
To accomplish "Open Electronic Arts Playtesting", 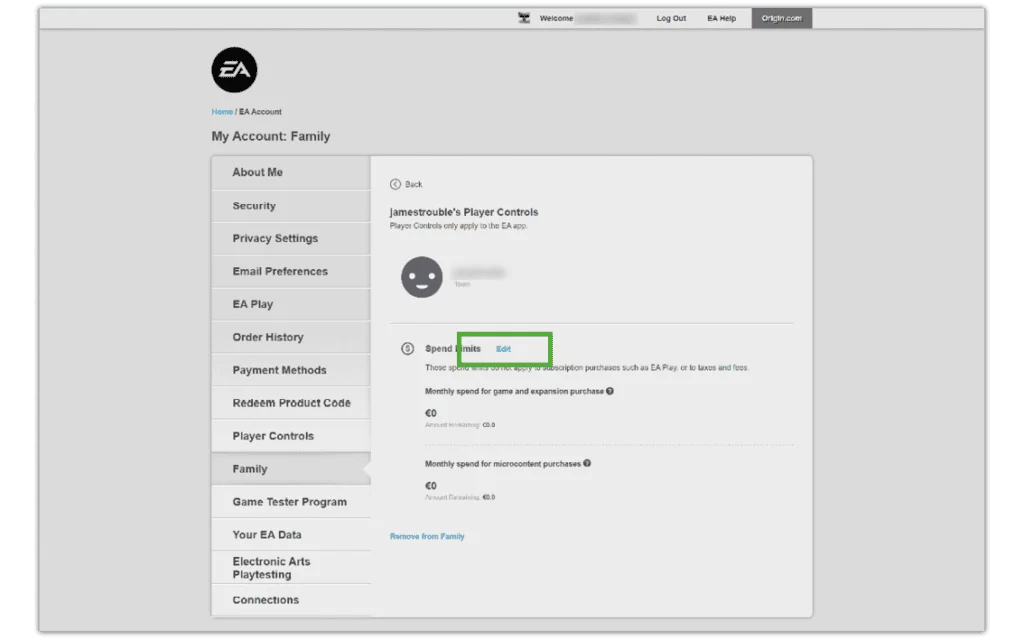I will point(291,568).
